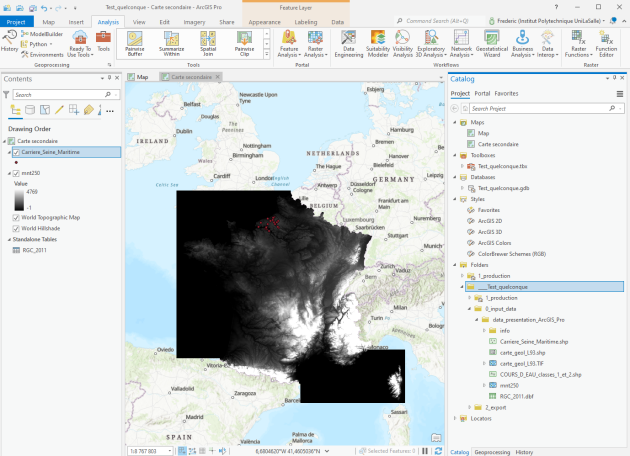Click mnt250 grayscale color ramp
Screen dimensions: 630x456
pyautogui.click(x=19, y=200)
